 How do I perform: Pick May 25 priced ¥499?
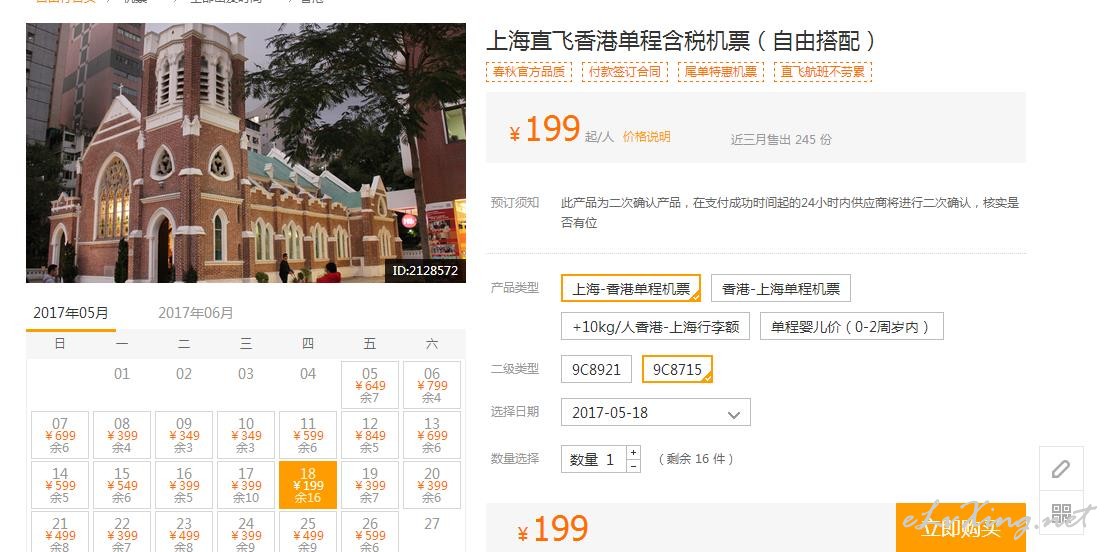pyautogui.click(x=308, y=533)
